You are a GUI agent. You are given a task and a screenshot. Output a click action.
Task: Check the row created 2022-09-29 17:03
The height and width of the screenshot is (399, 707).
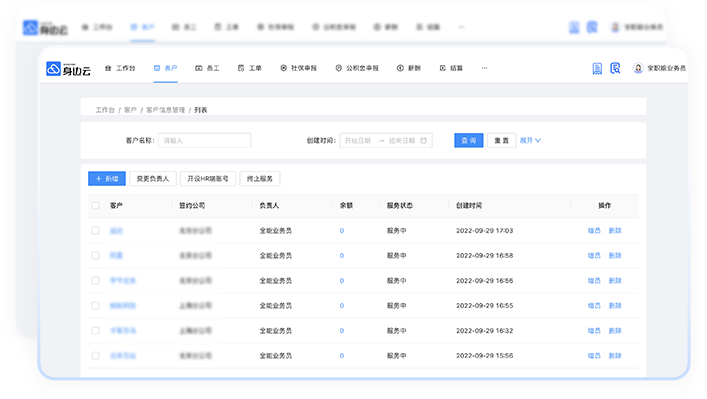(96, 230)
